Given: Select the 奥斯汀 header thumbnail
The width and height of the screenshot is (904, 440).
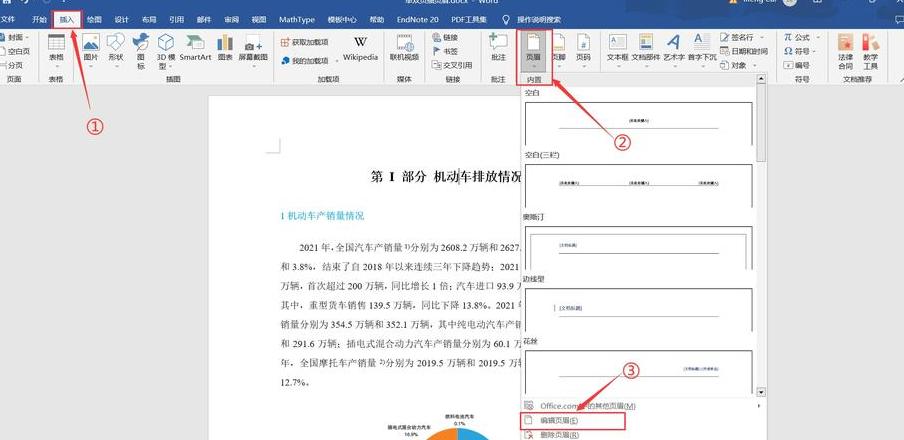Looking at the screenshot, I should tap(639, 248).
